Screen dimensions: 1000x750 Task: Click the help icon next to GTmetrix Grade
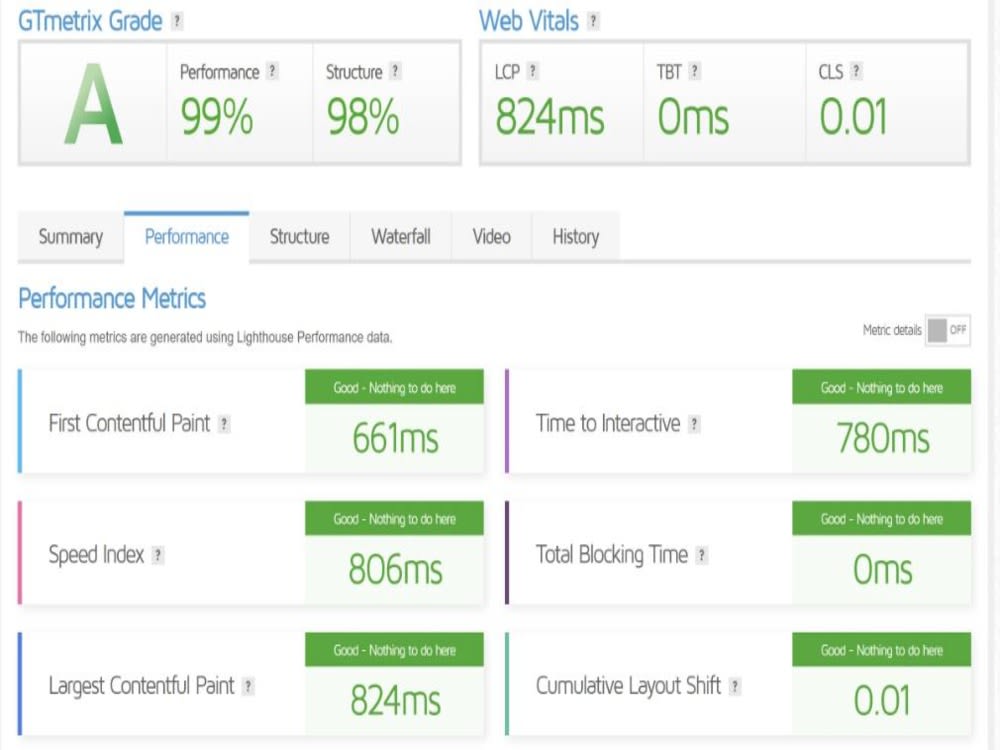click(177, 21)
